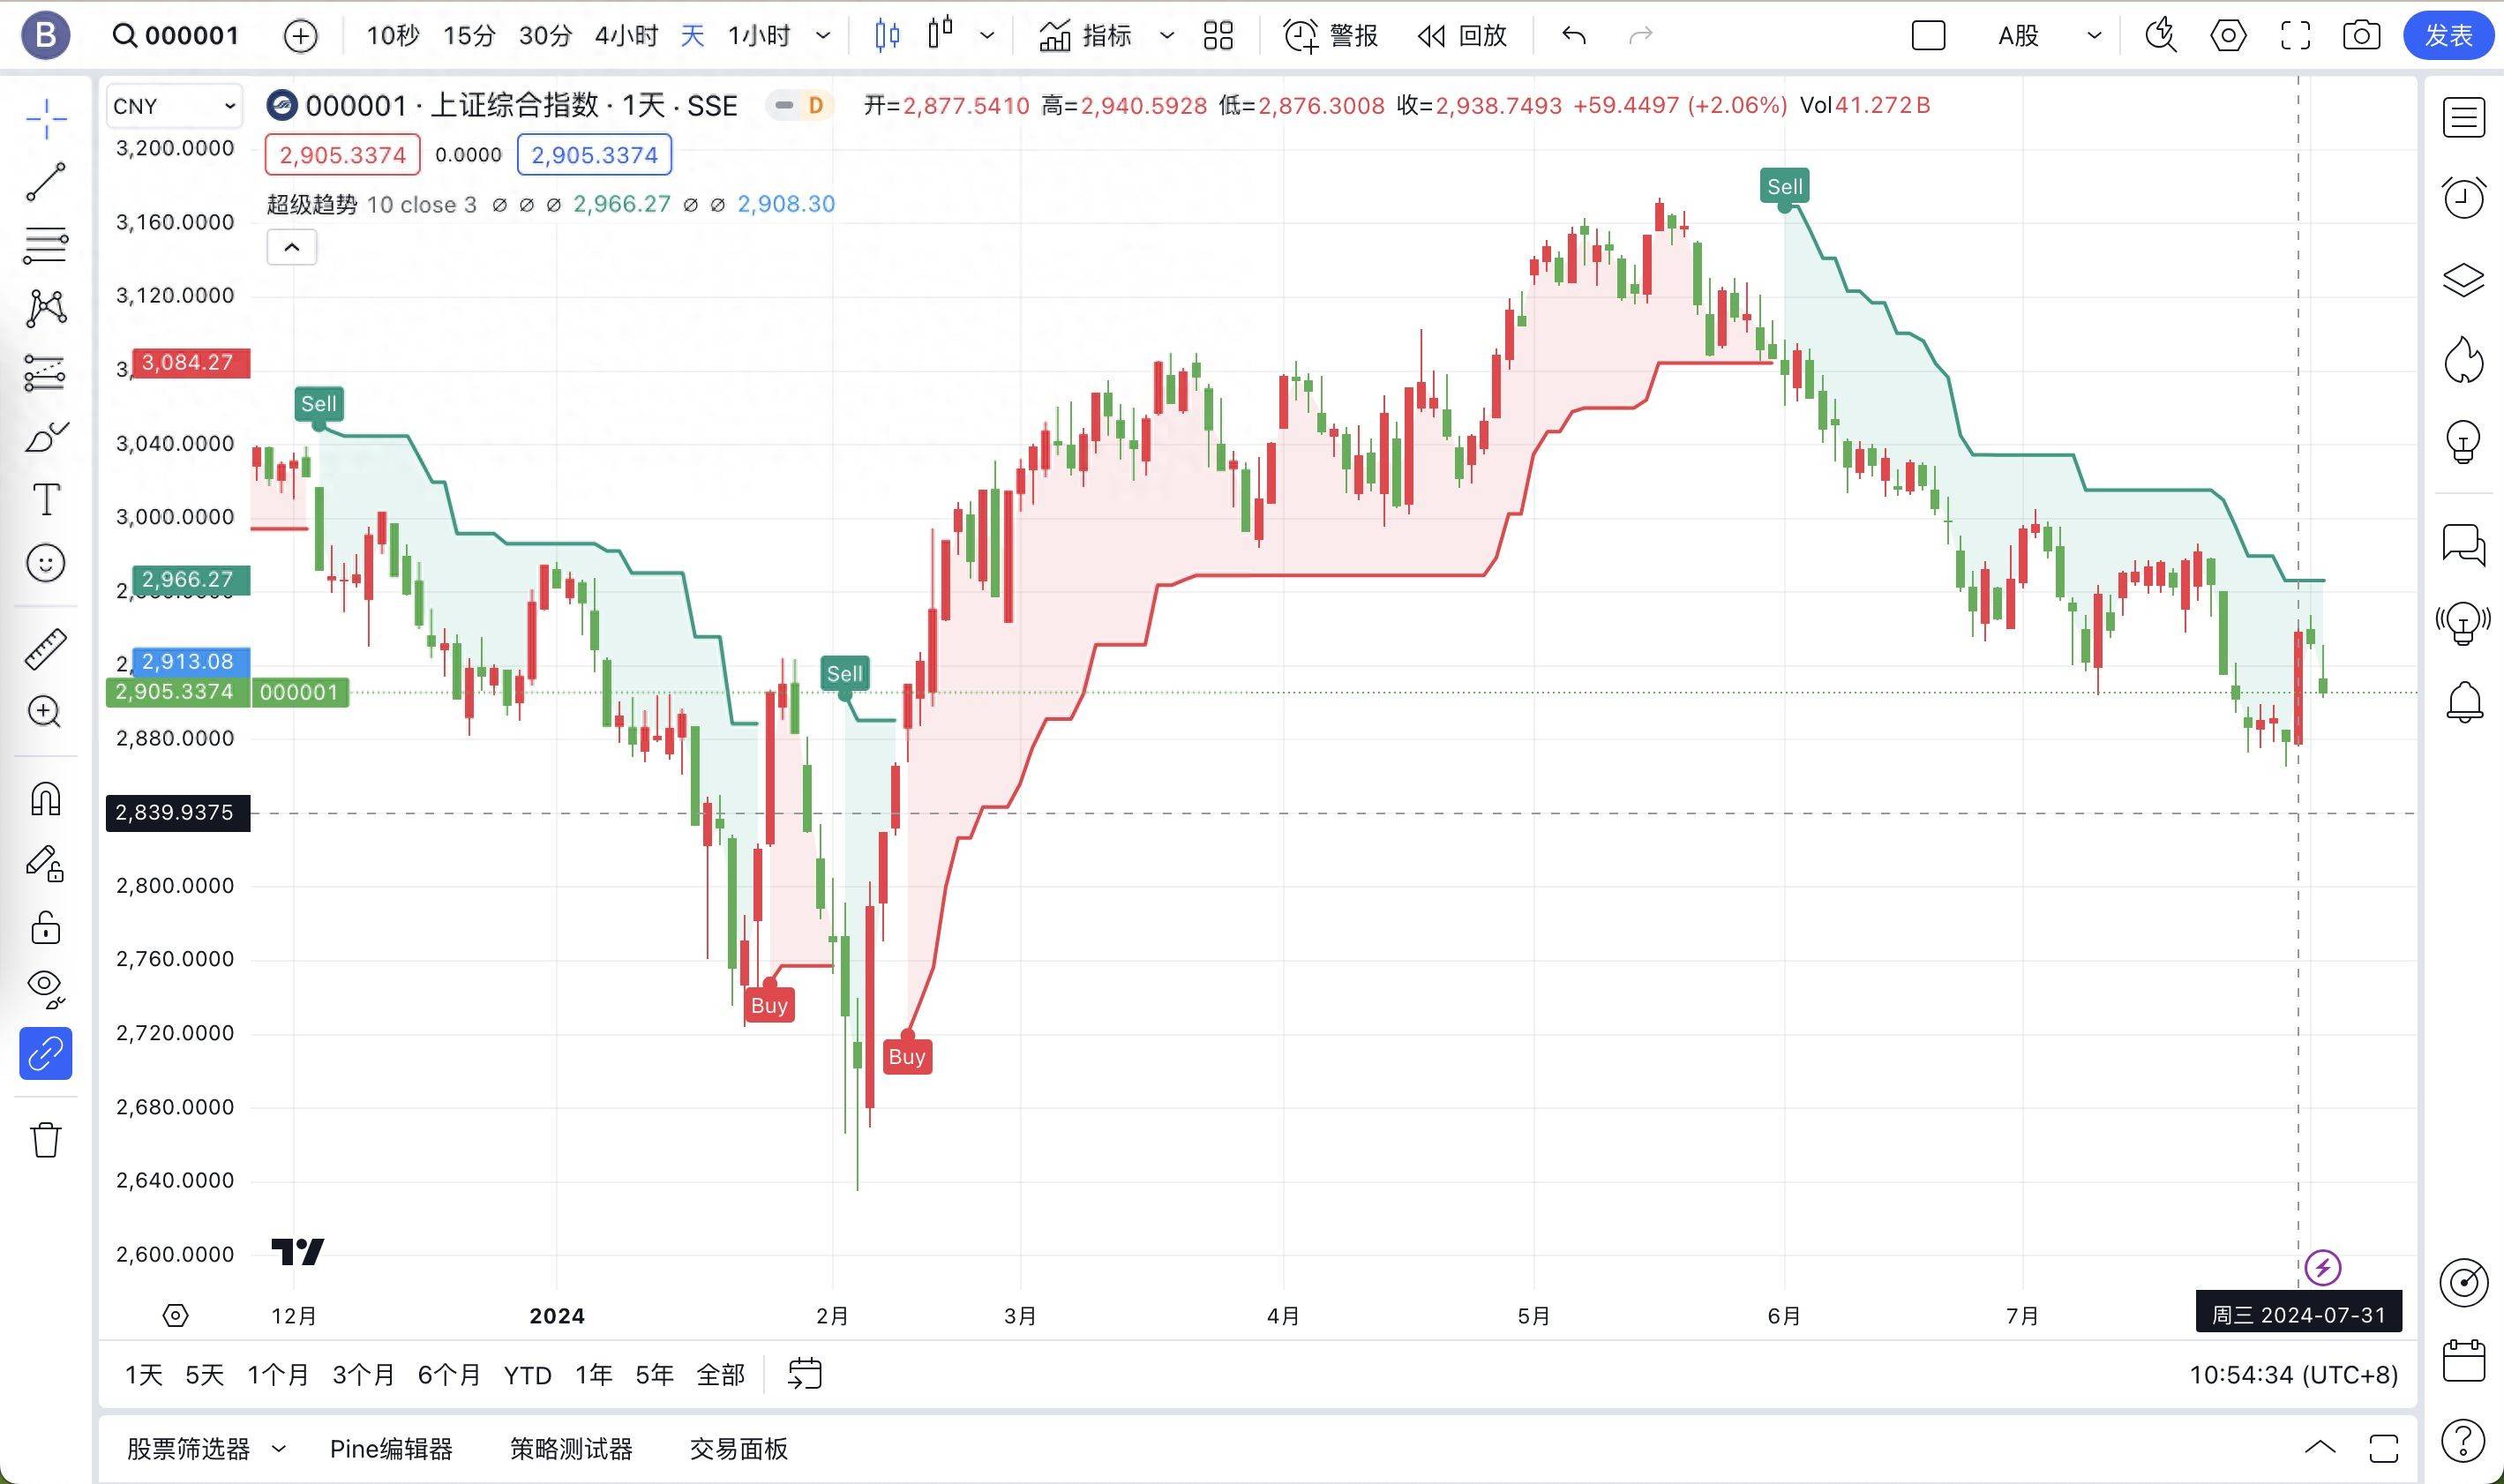Switch to the 10秒 interval
This screenshot has height=1484, width=2504.
click(392, 36)
